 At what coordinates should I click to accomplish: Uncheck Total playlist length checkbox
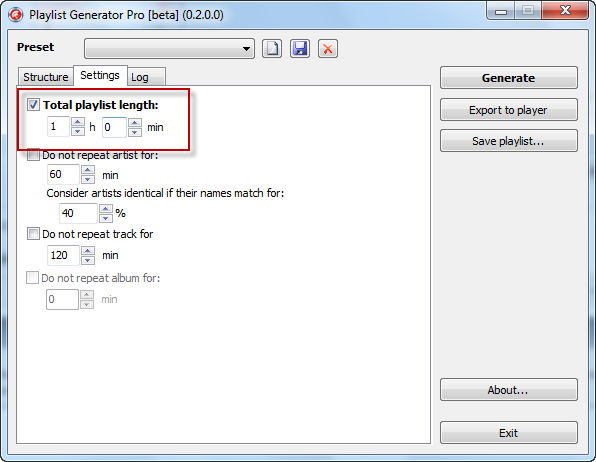tap(33, 105)
